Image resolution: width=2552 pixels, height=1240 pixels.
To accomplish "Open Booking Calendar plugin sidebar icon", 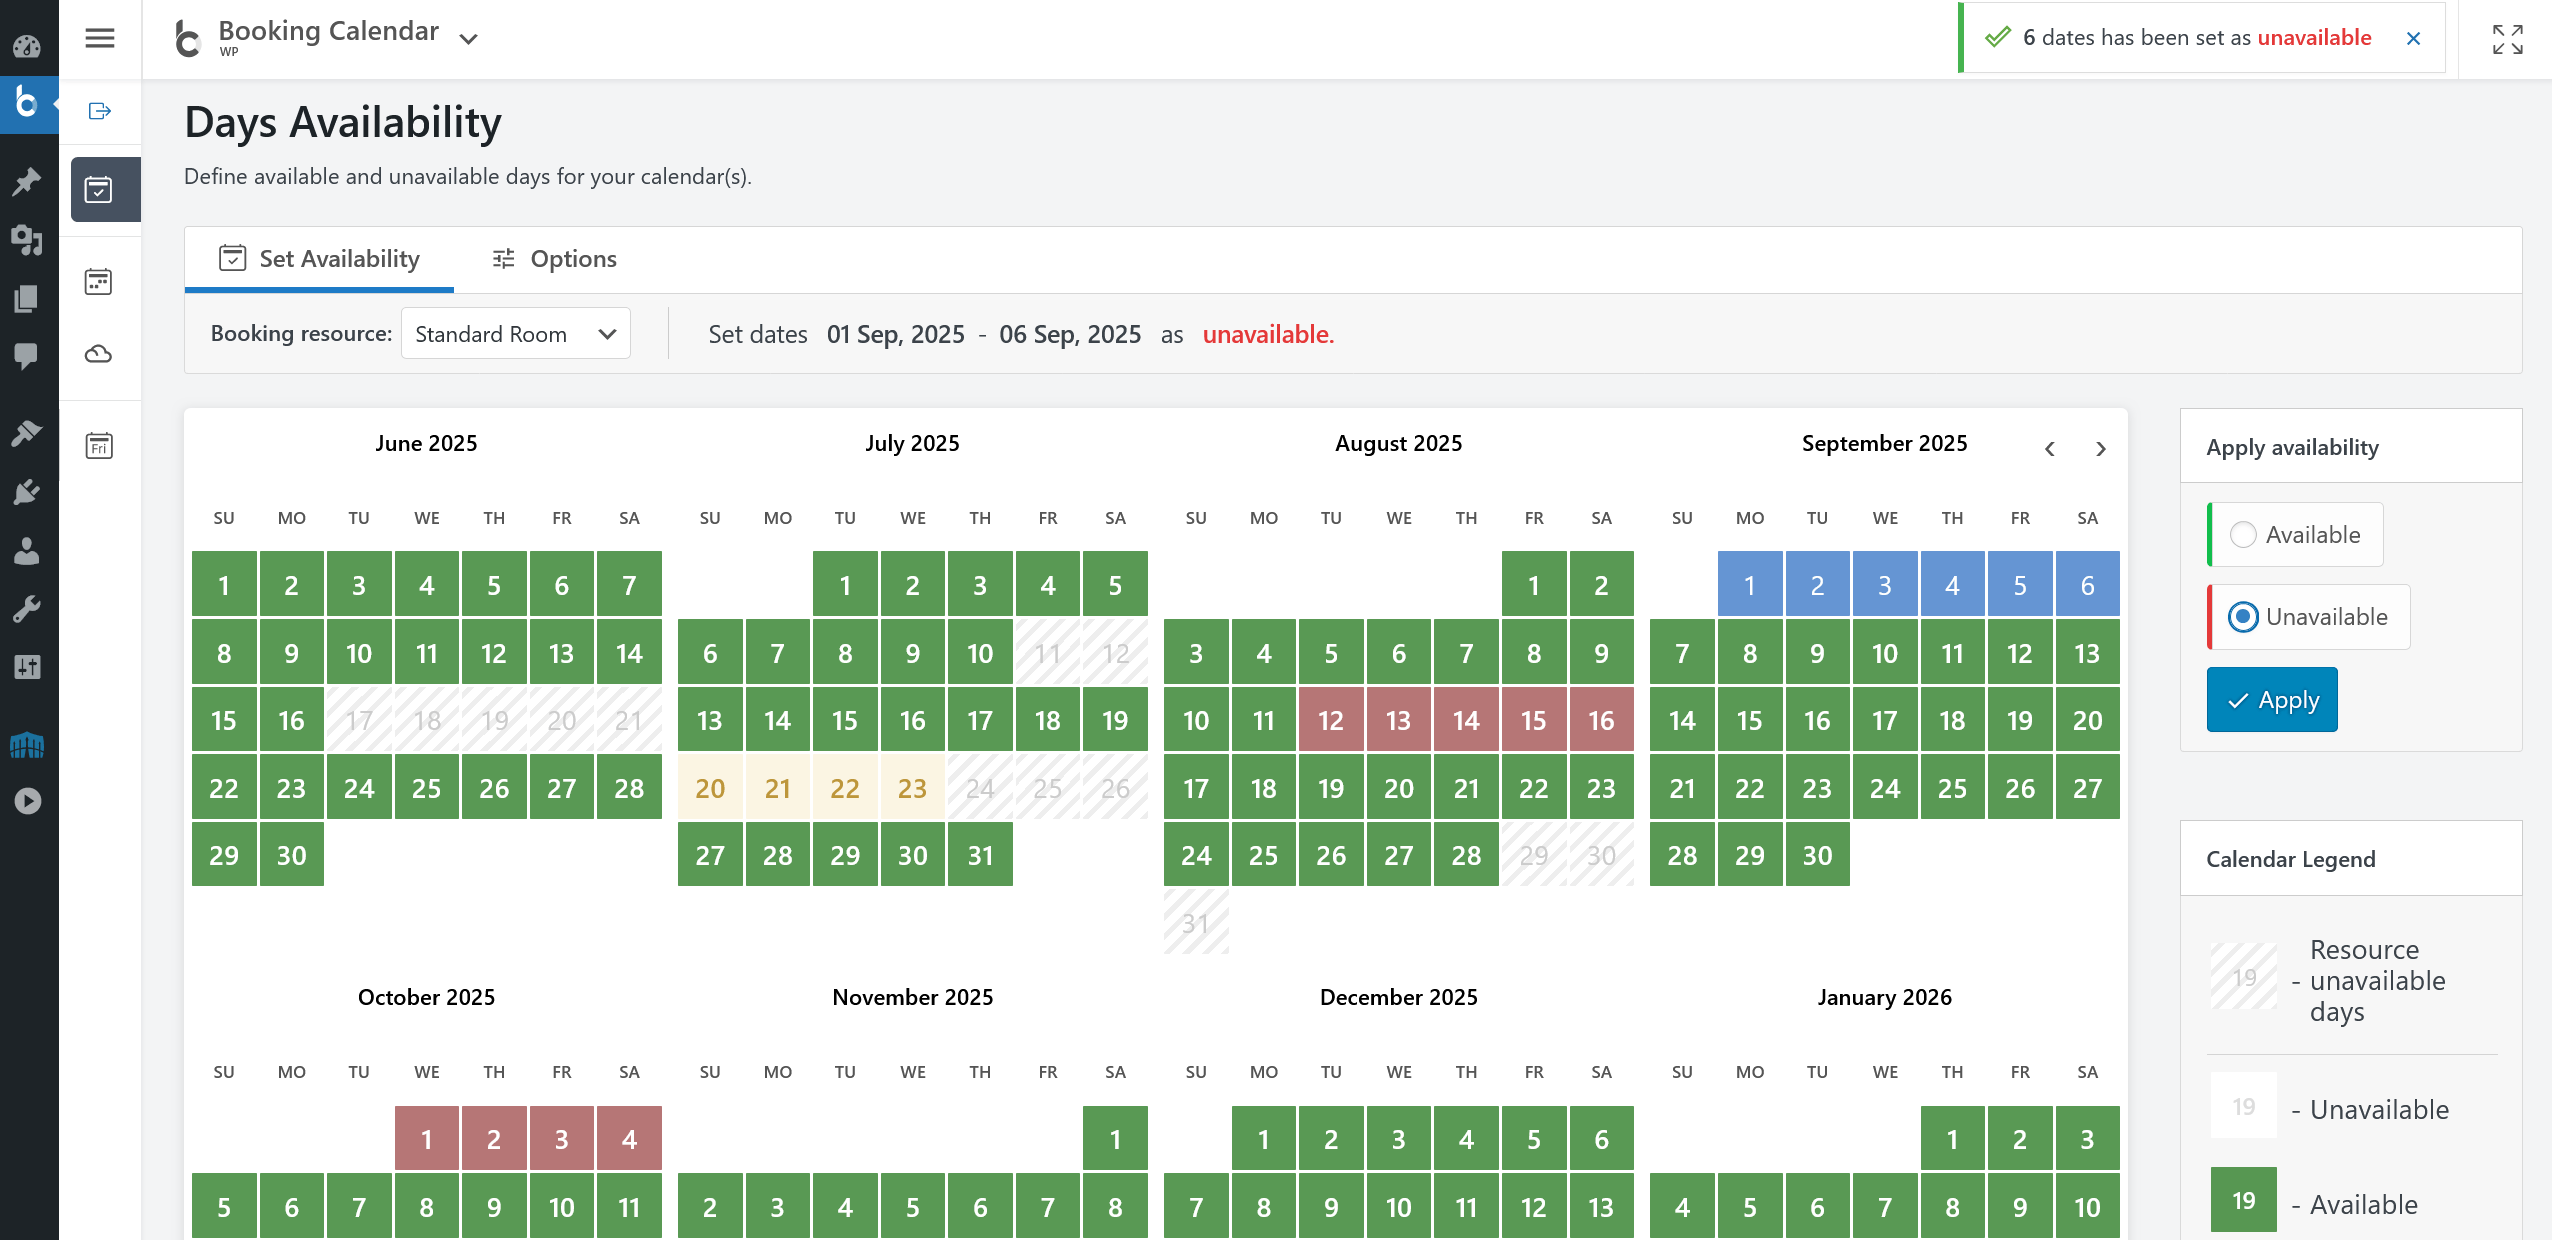I will click(x=27, y=102).
